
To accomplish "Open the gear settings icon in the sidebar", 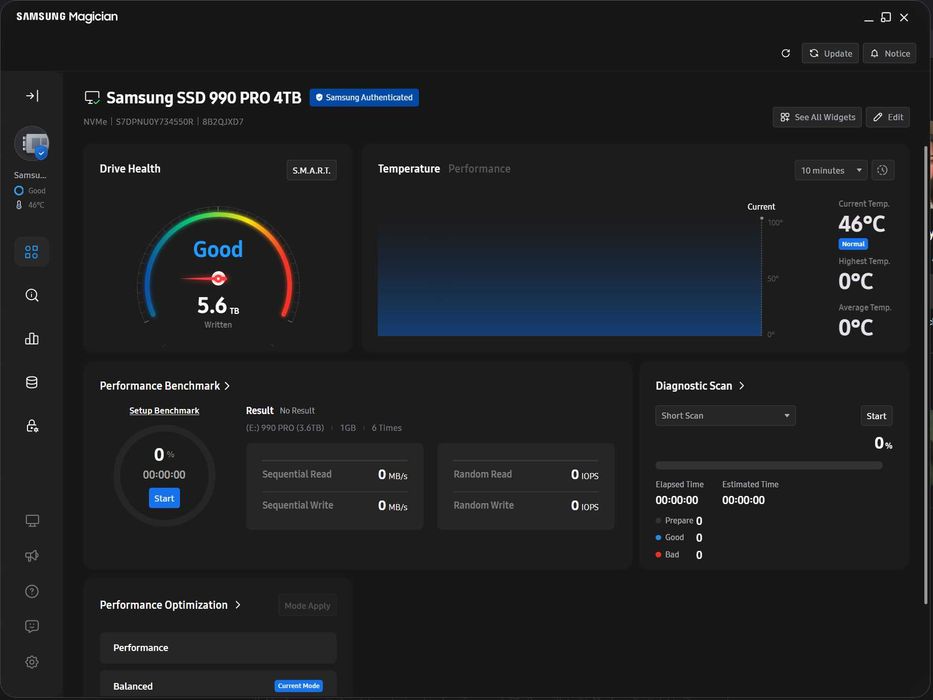I will pos(32,662).
